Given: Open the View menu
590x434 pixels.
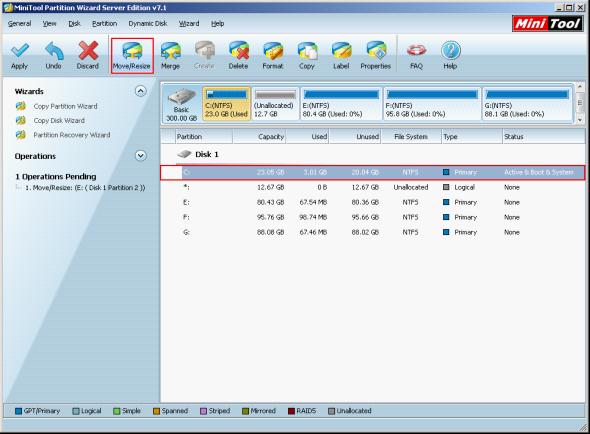Looking at the screenshot, I should pos(49,24).
